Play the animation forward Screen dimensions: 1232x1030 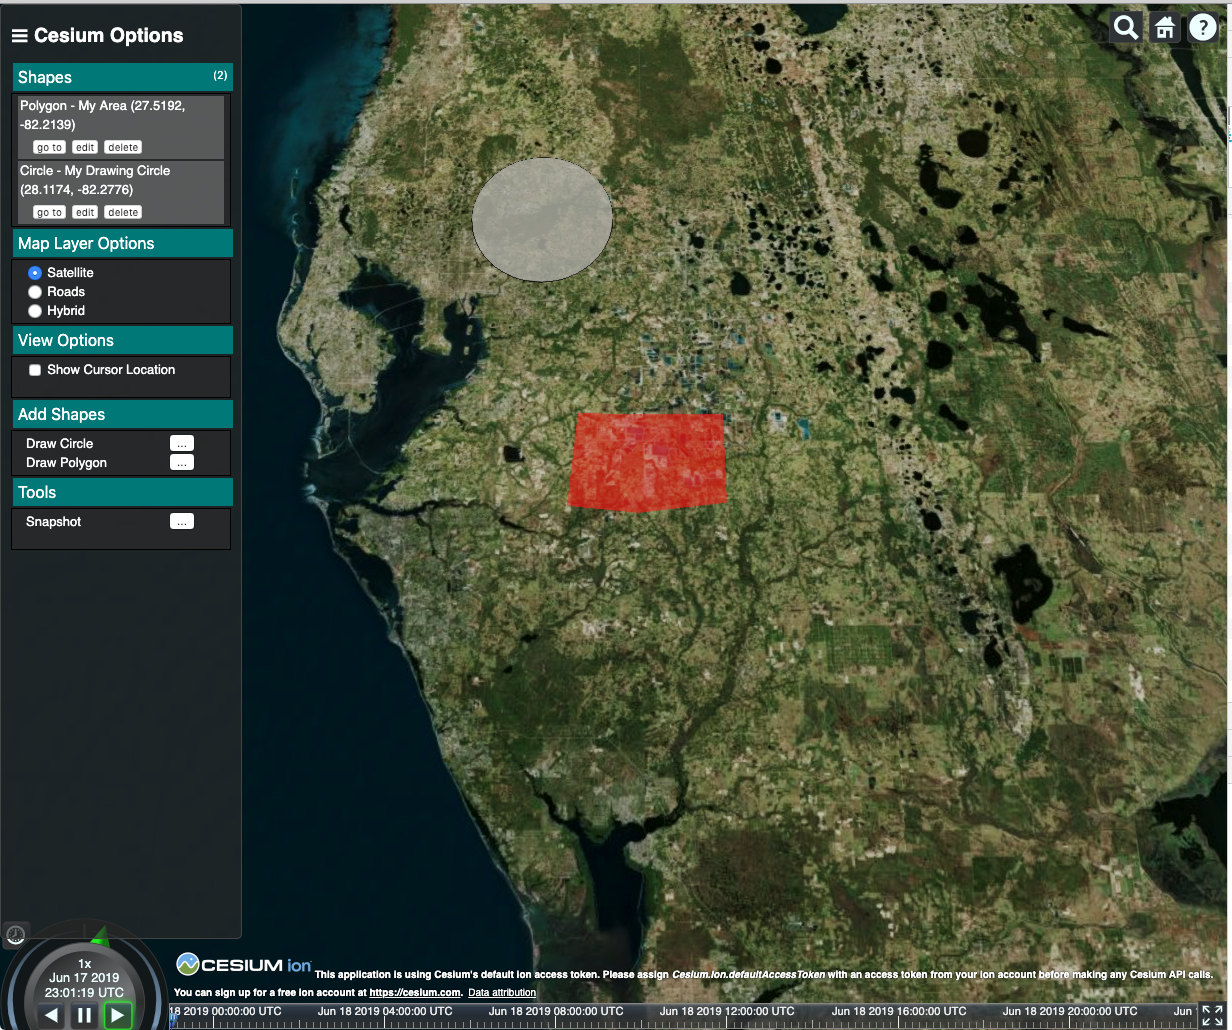[118, 1015]
